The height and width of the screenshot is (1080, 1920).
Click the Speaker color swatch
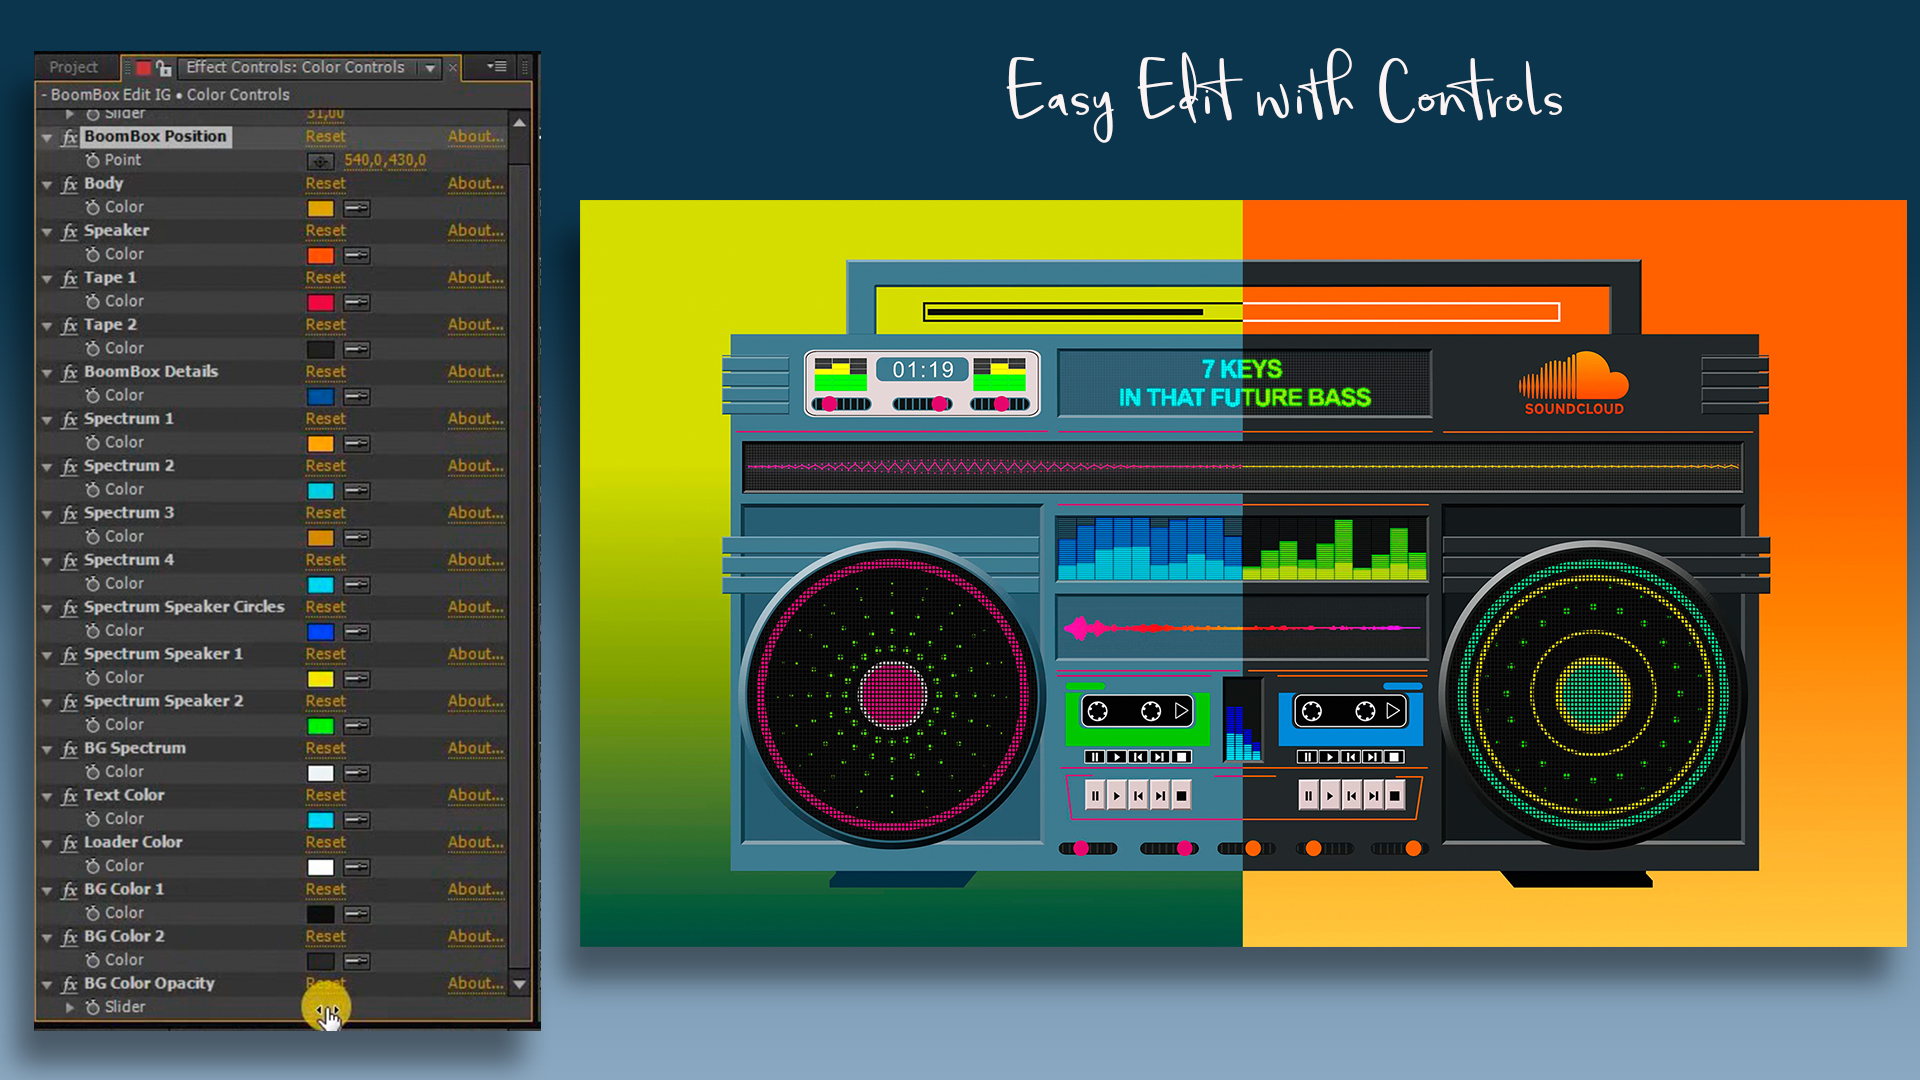(x=318, y=253)
